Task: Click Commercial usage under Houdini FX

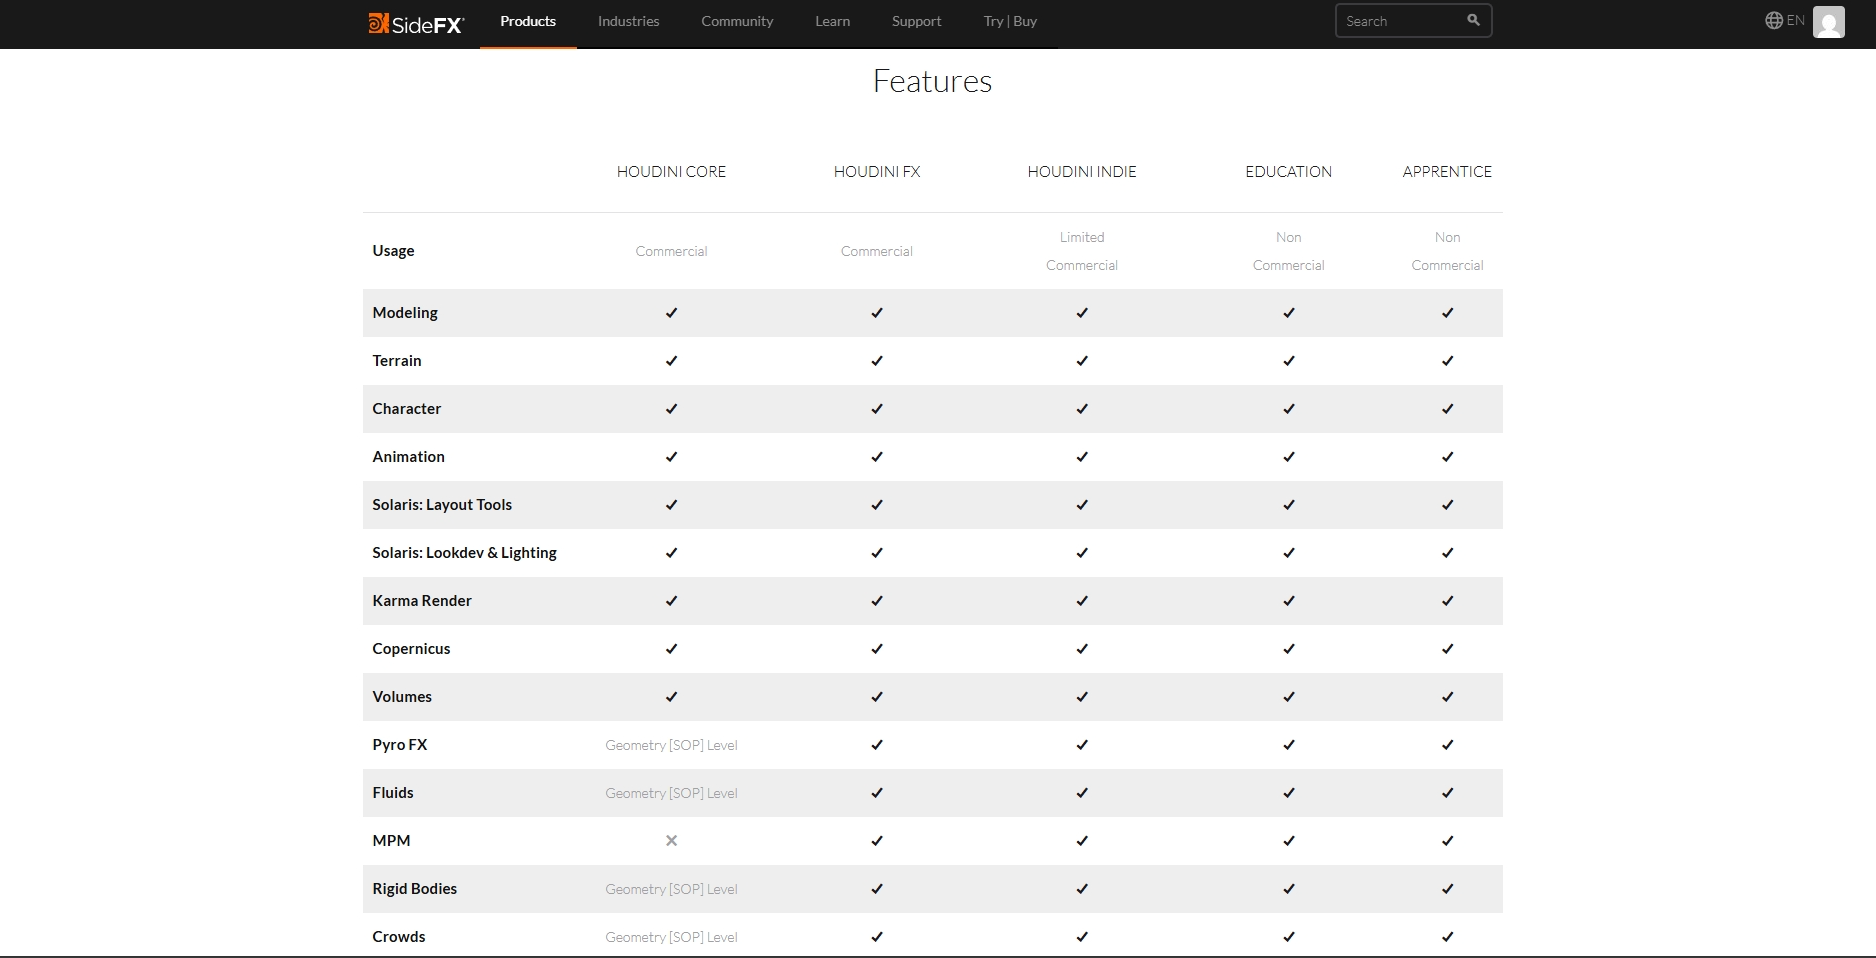Action: (877, 251)
